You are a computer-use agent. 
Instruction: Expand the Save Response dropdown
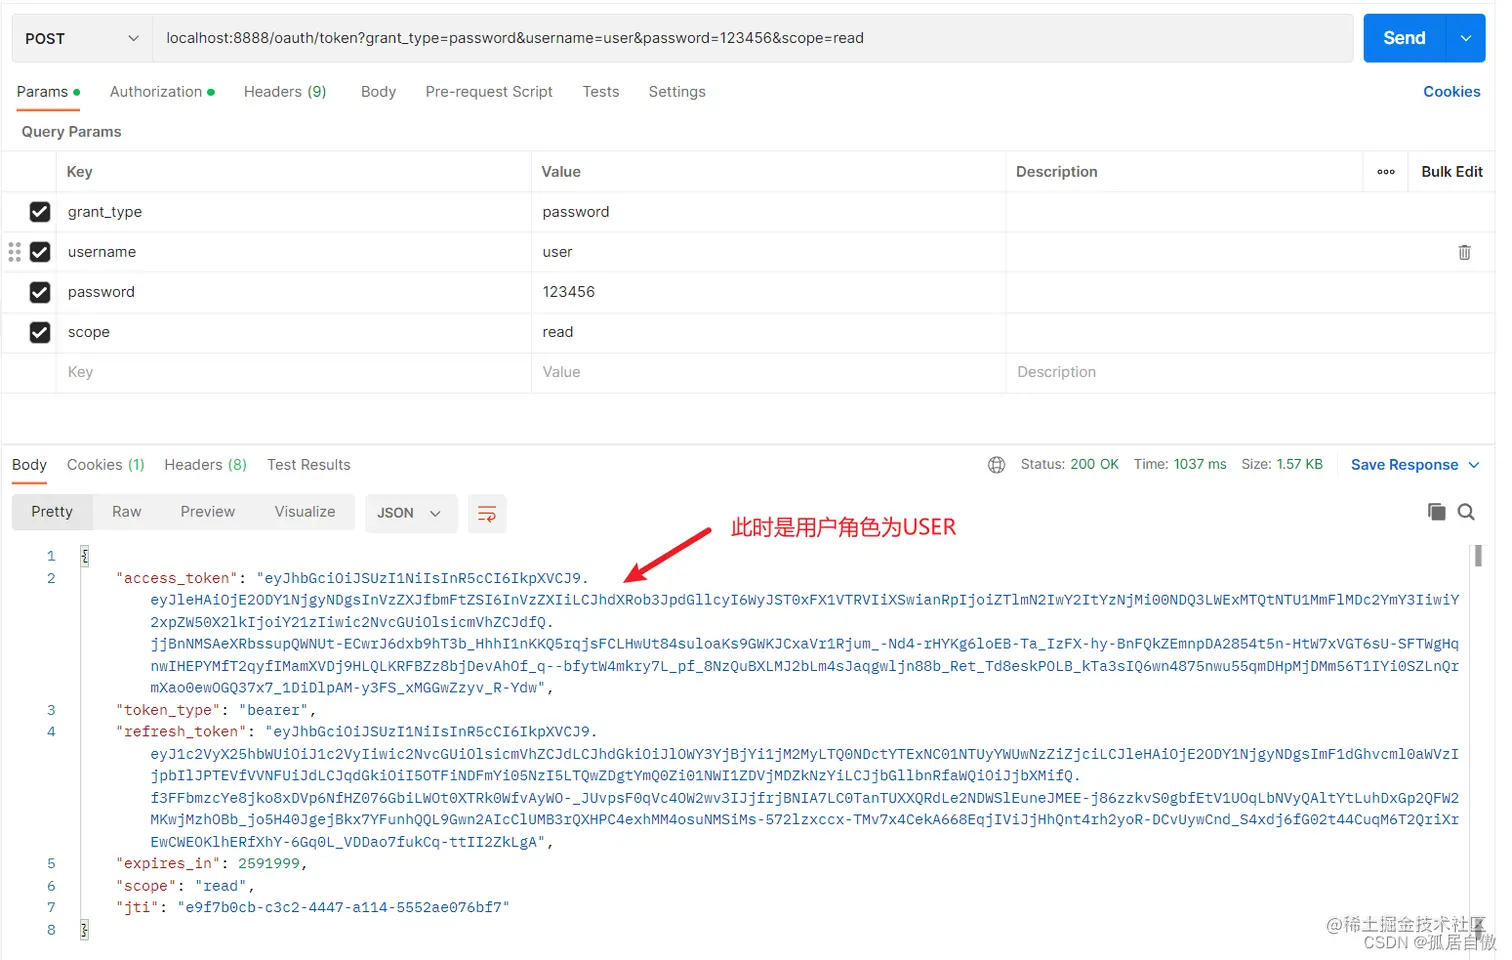(1474, 465)
